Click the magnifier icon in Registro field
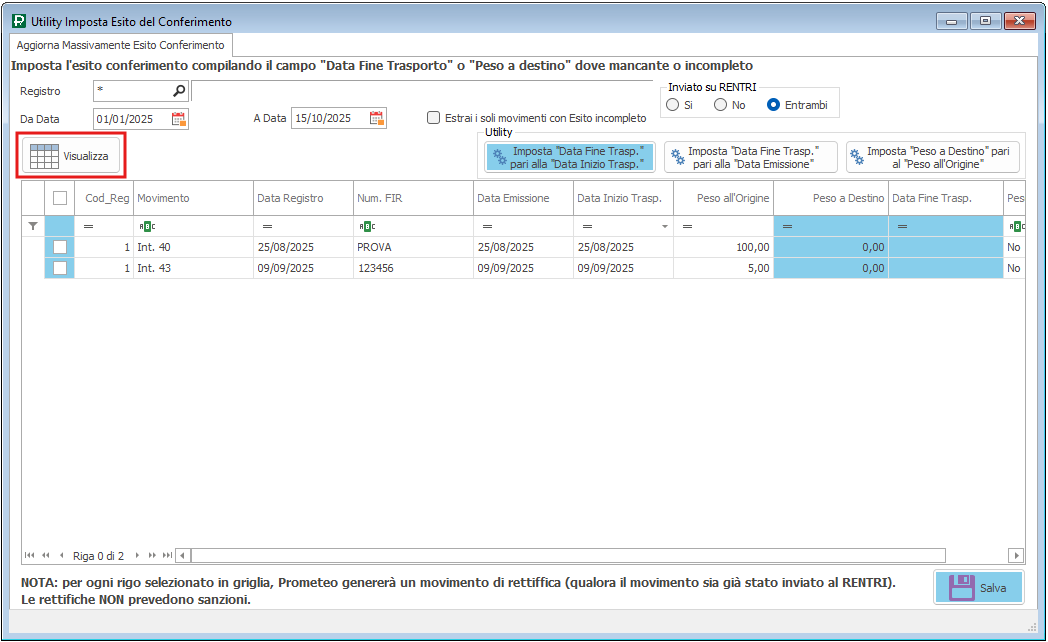This screenshot has width=1048, height=642. [179, 91]
